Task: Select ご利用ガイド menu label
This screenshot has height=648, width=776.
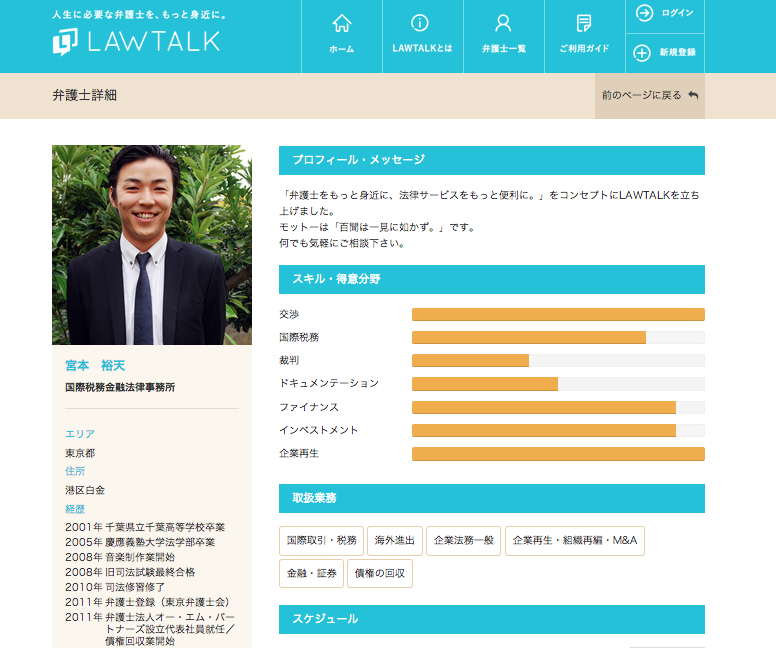Action: pyautogui.click(x=584, y=49)
